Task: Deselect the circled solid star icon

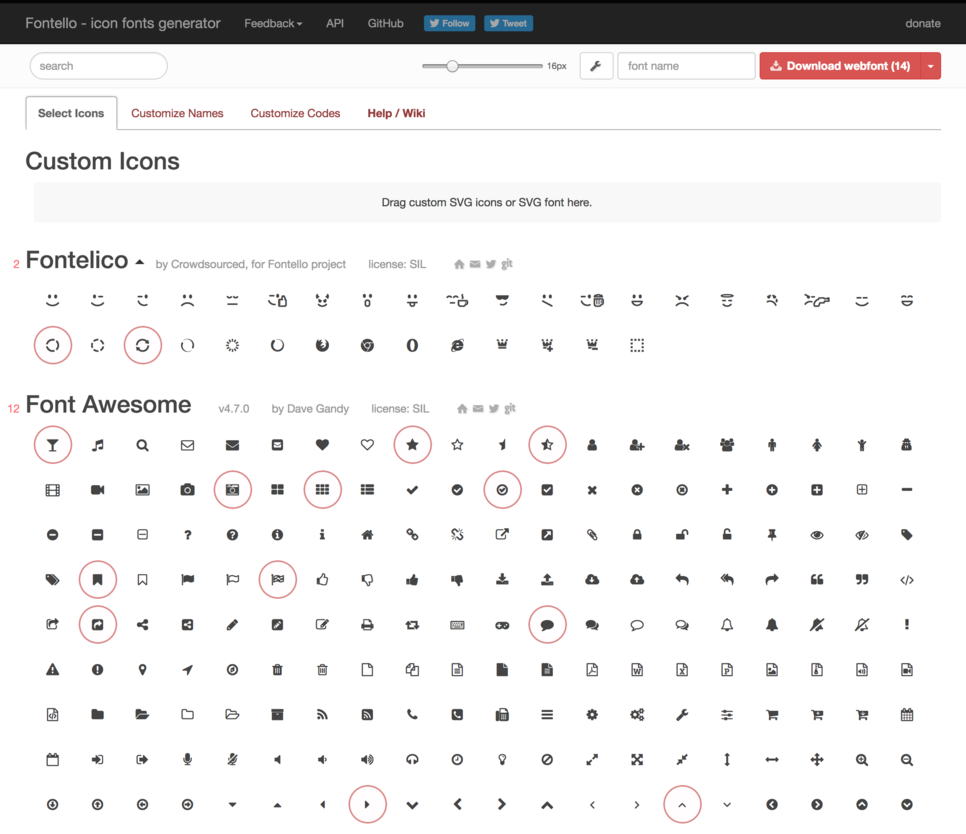Action: [412, 445]
